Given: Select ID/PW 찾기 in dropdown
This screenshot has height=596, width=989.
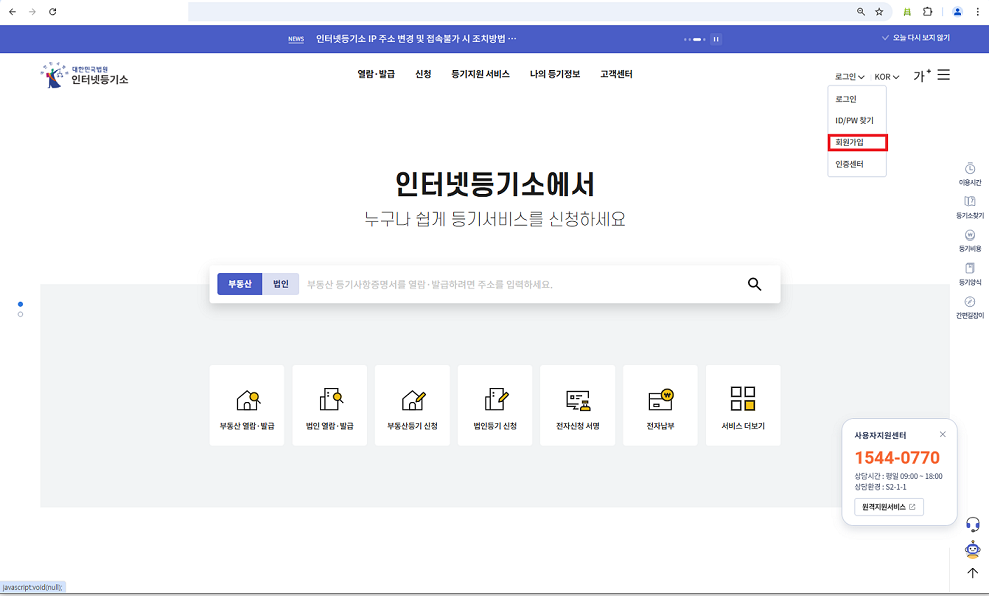Looking at the screenshot, I should (x=854, y=120).
